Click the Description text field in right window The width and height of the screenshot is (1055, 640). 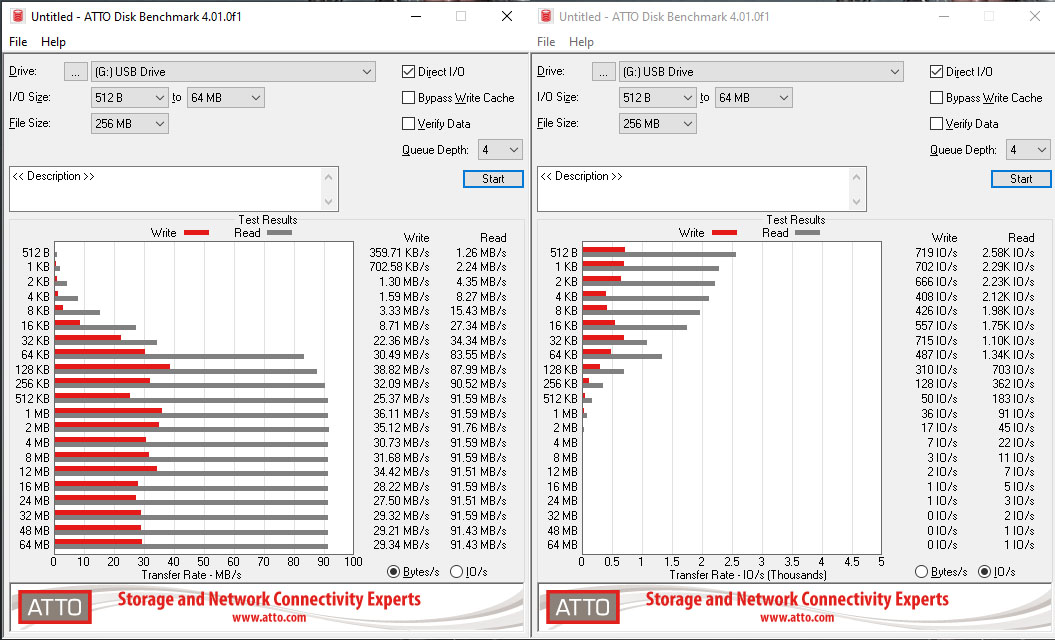pos(693,189)
